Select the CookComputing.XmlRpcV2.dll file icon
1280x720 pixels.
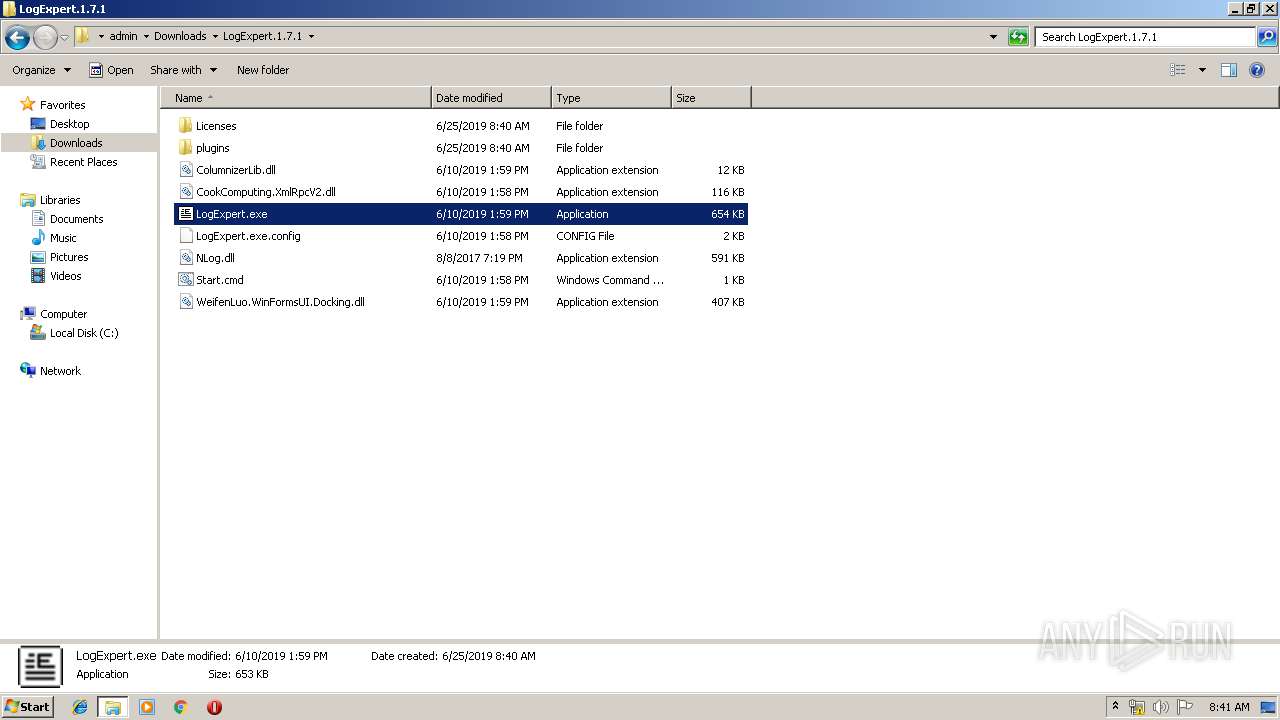(185, 192)
